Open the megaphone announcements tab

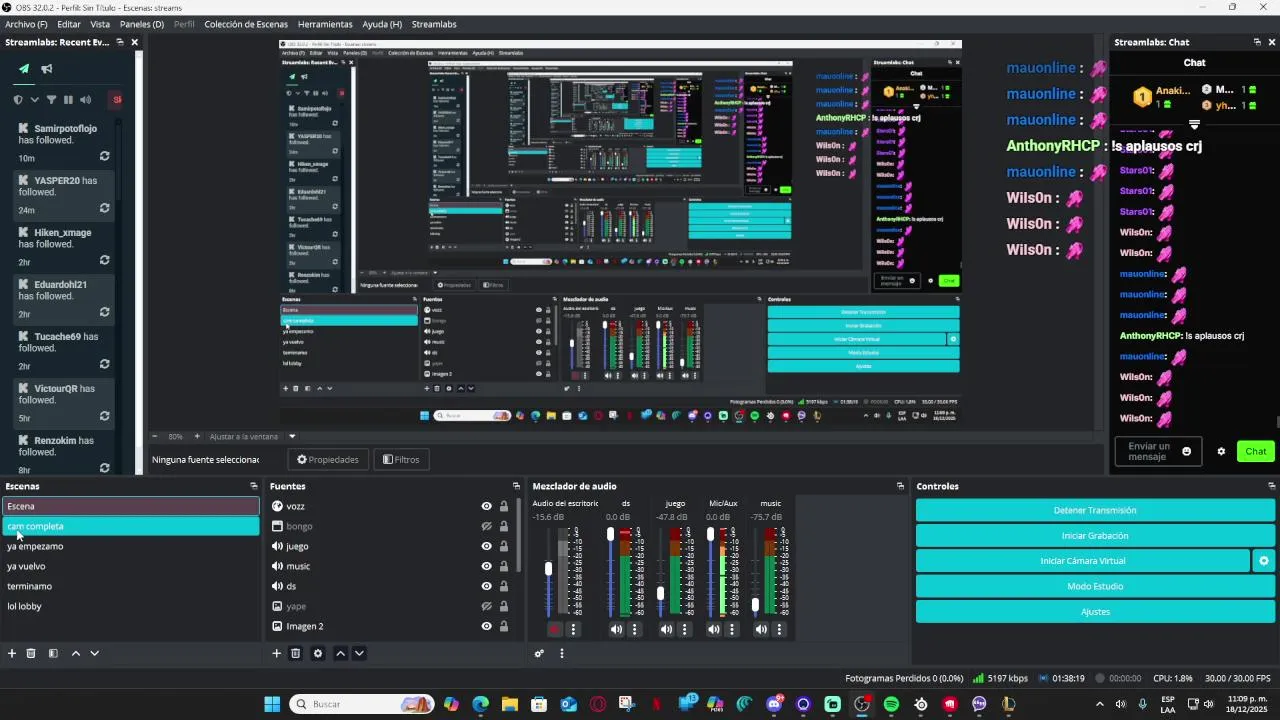point(47,69)
